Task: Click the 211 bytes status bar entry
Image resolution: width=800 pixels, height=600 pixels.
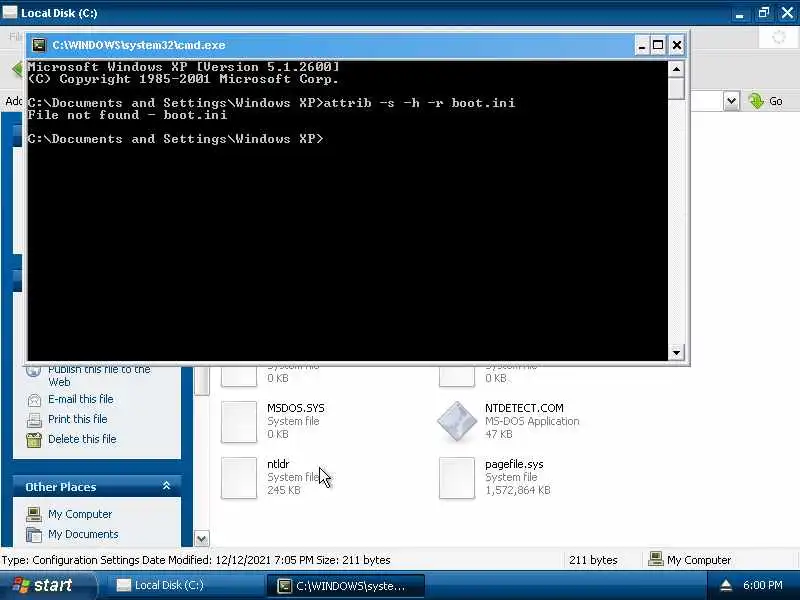Action: 593,560
